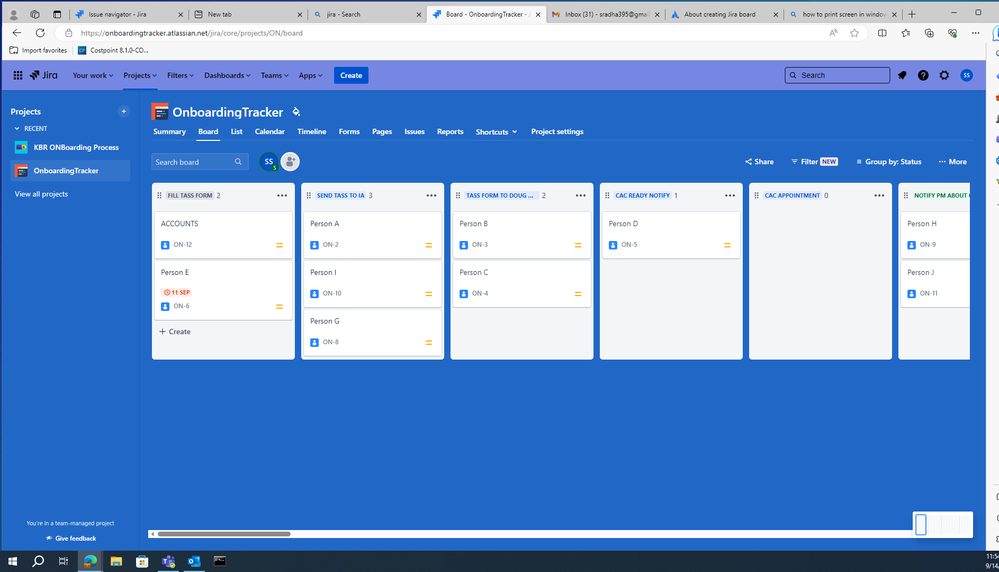Screen dimensions: 999x572
Task: Click the More button on board toolbar
Action: [952, 162]
